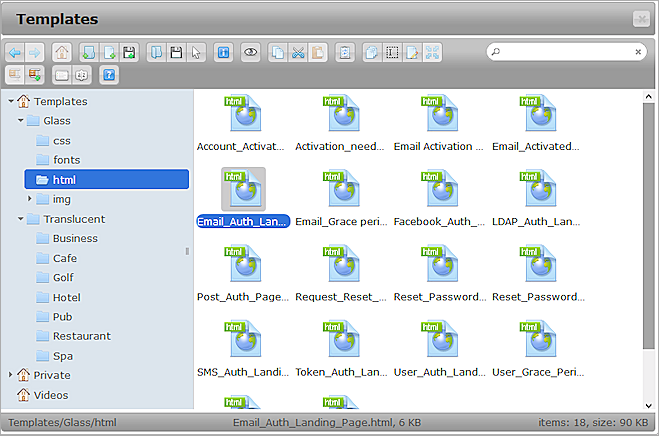This screenshot has height=436, width=659.
Task: Open help with the question mark icon
Action: pos(109,74)
